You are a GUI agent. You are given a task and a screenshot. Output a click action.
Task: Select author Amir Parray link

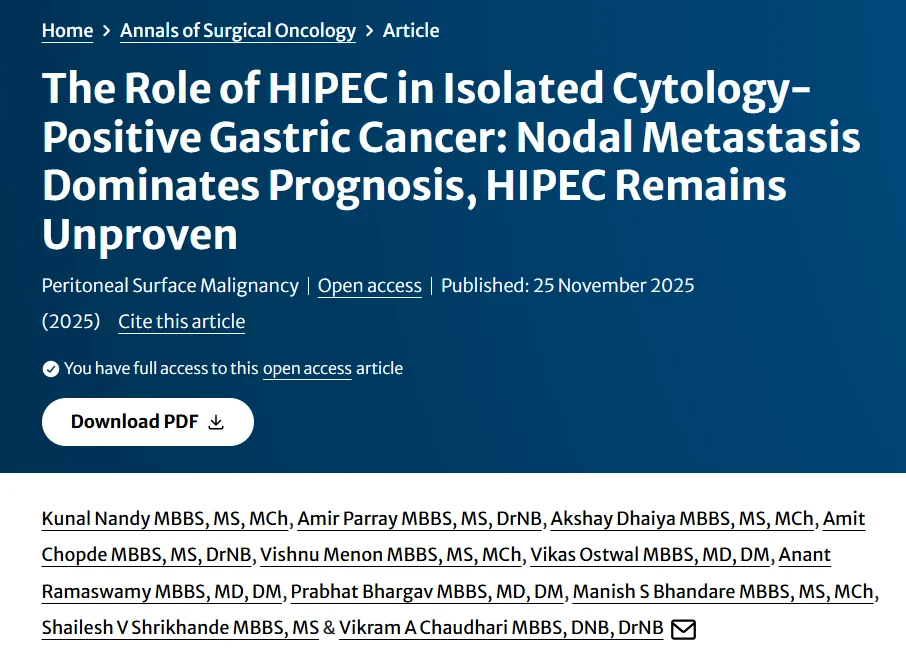(x=420, y=519)
